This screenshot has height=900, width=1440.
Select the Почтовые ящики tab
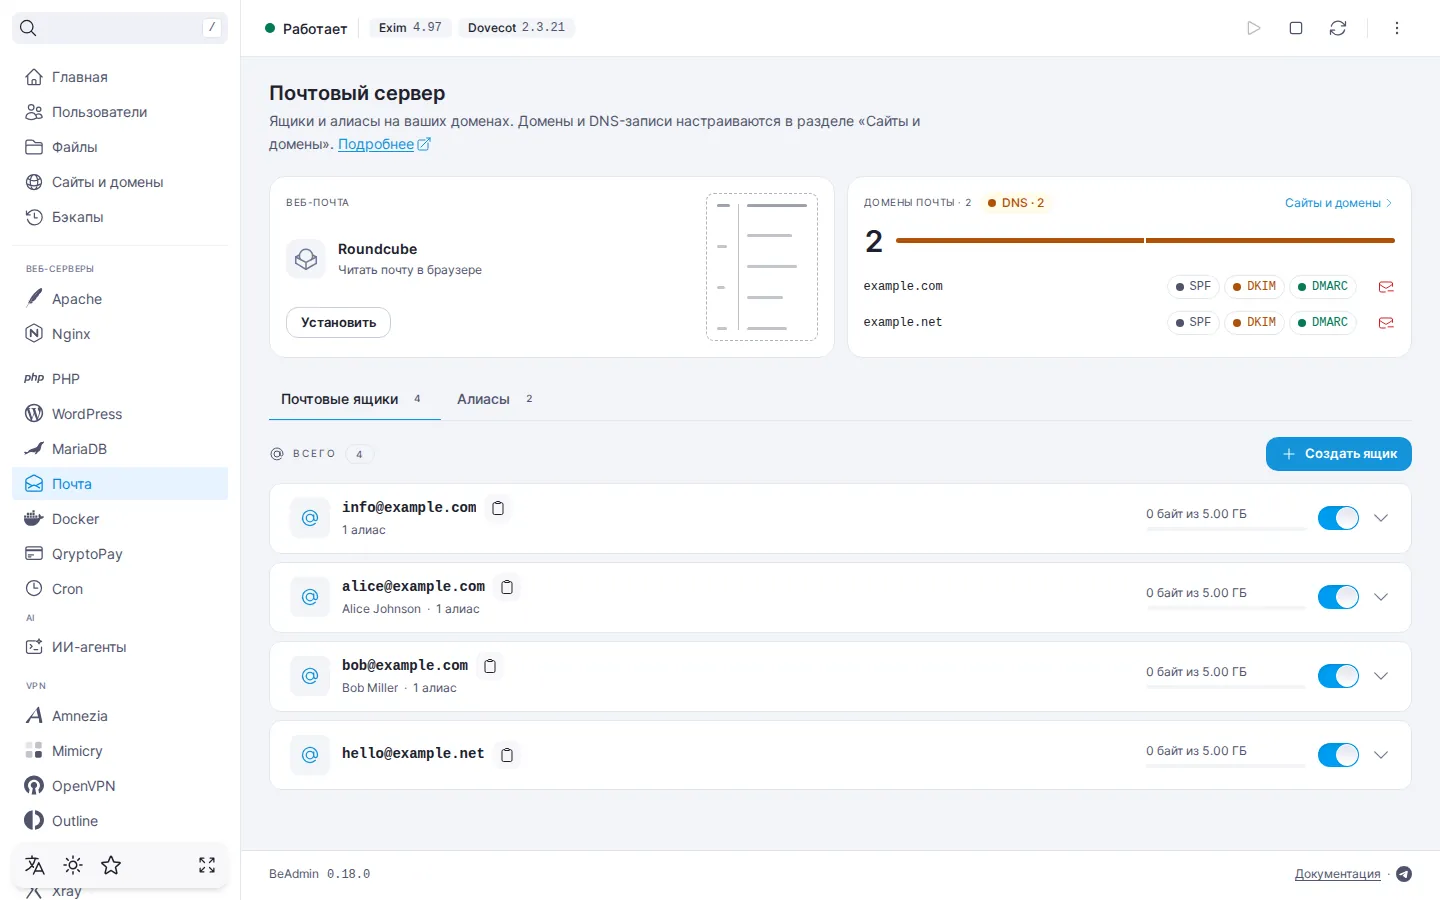355,399
